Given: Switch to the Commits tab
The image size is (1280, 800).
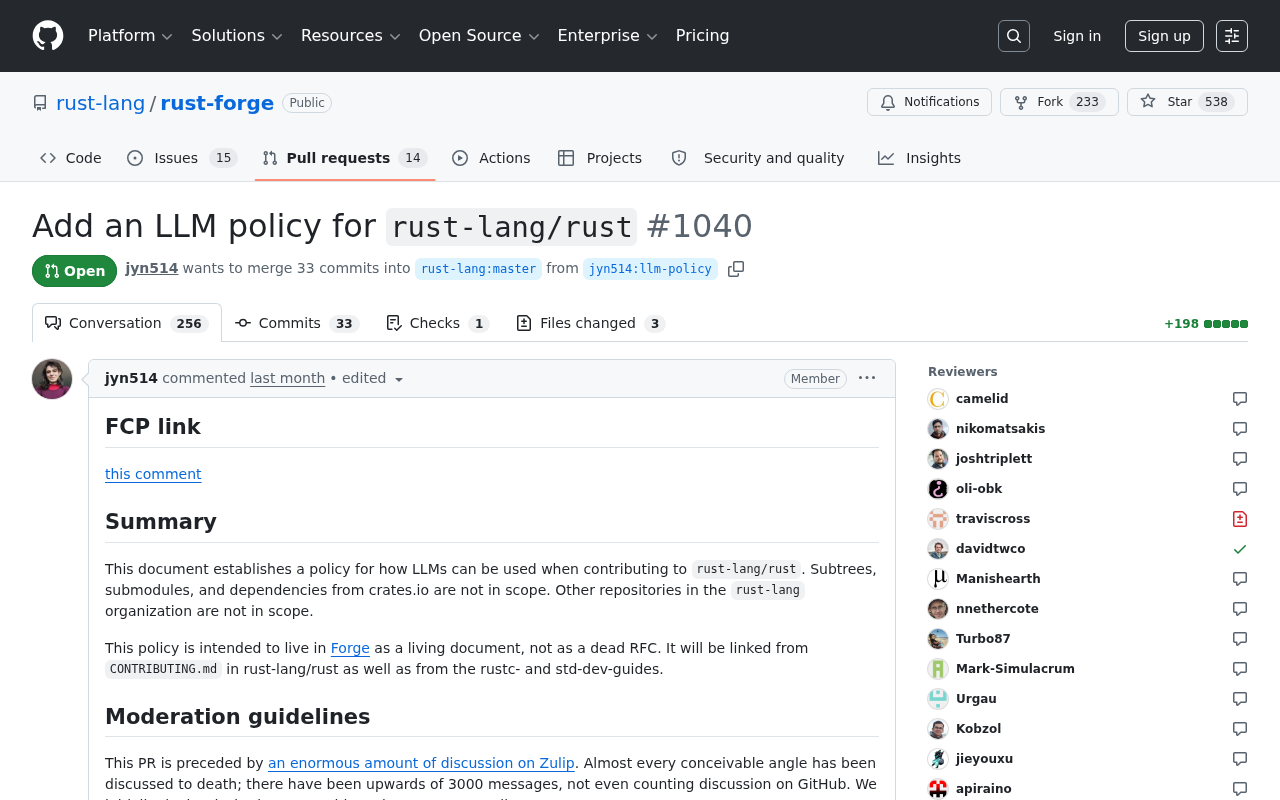Looking at the screenshot, I should [x=297, y=323].
